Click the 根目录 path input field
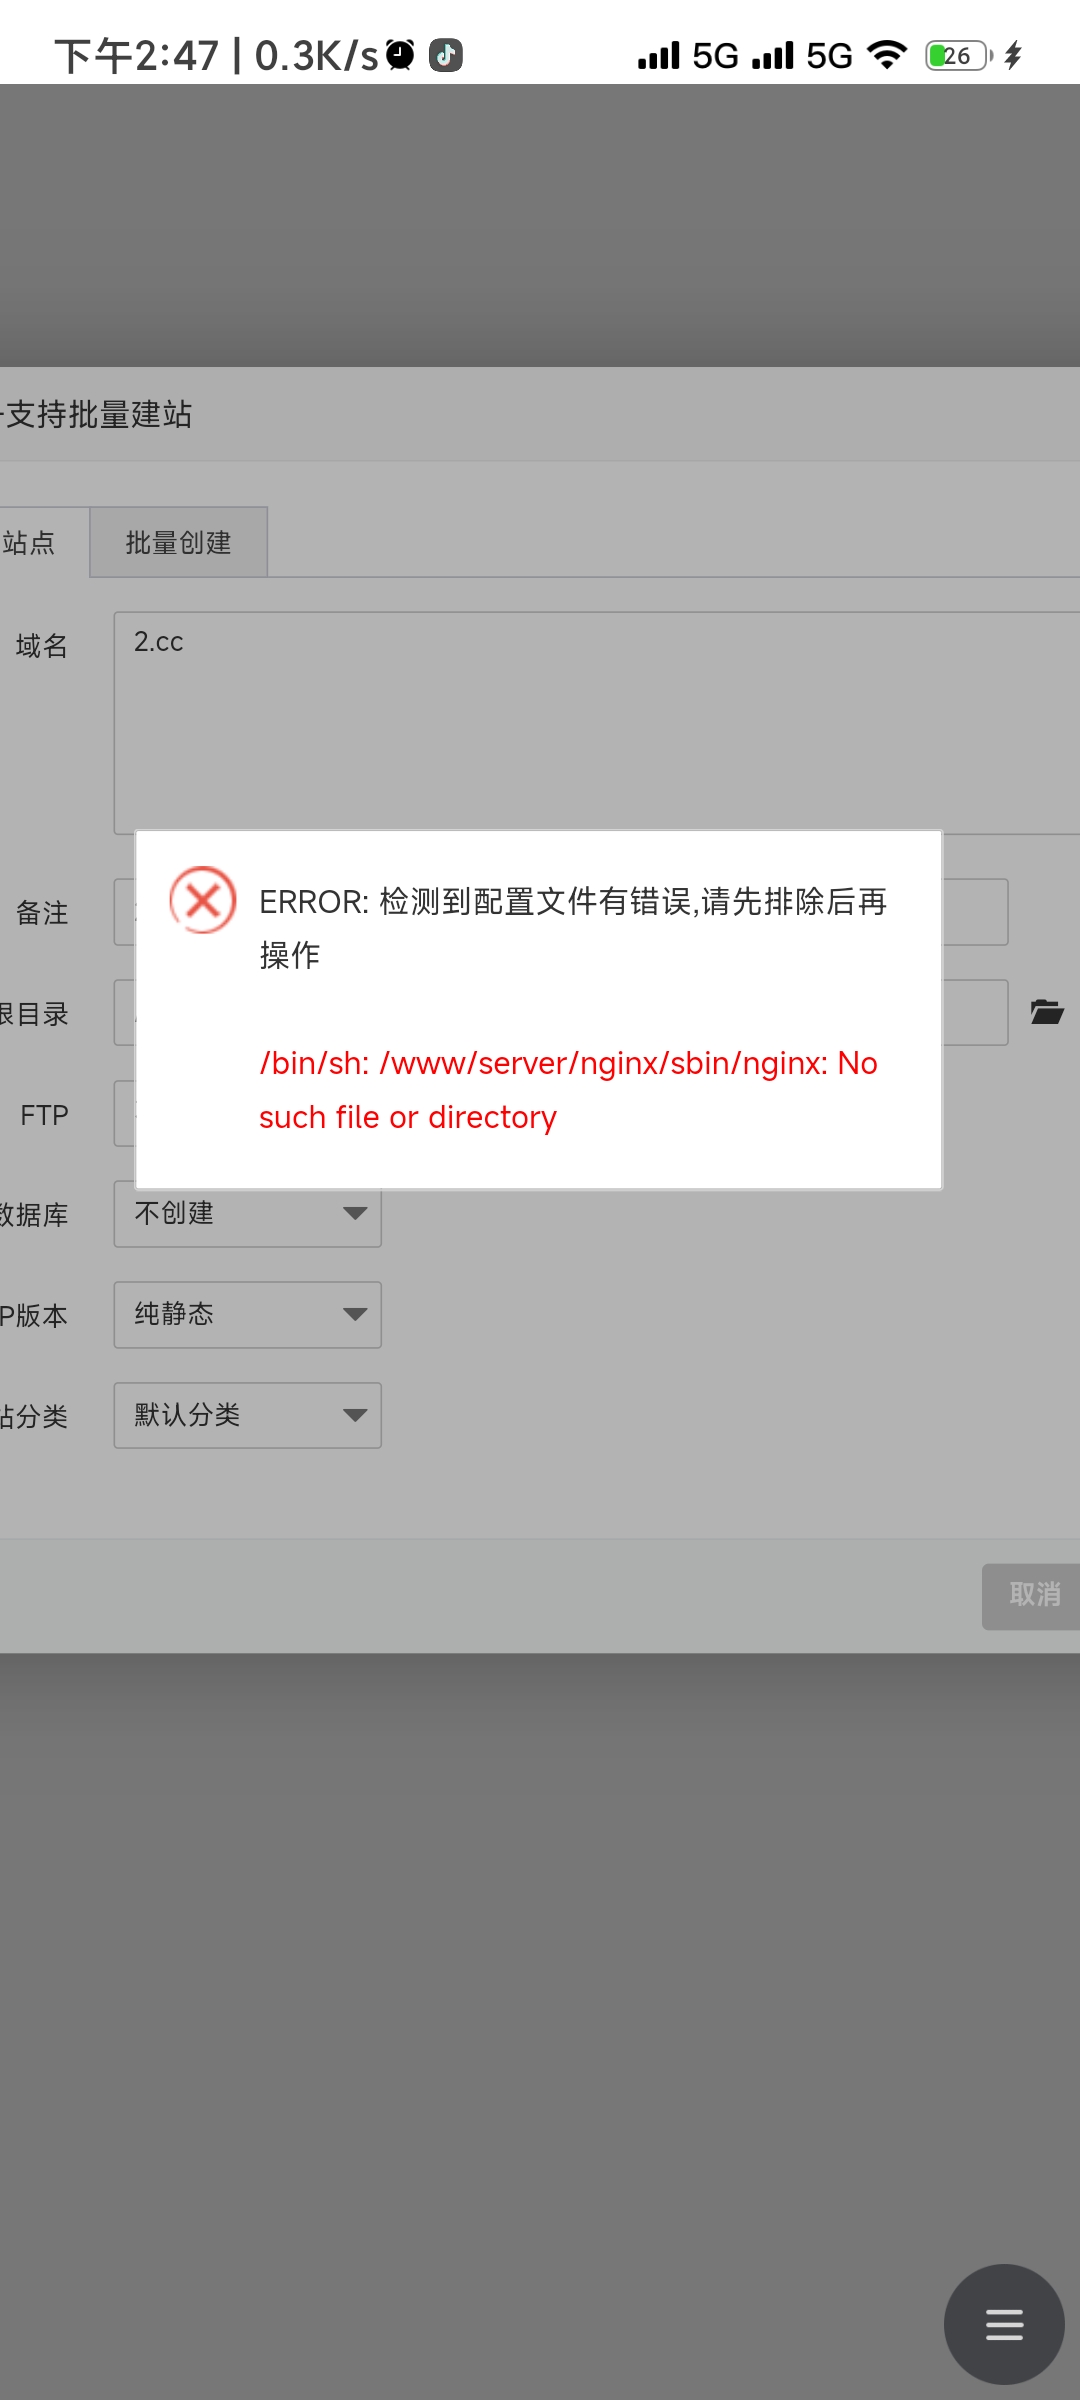This screenshot has width=1080, height=2400. (561, 1012)
